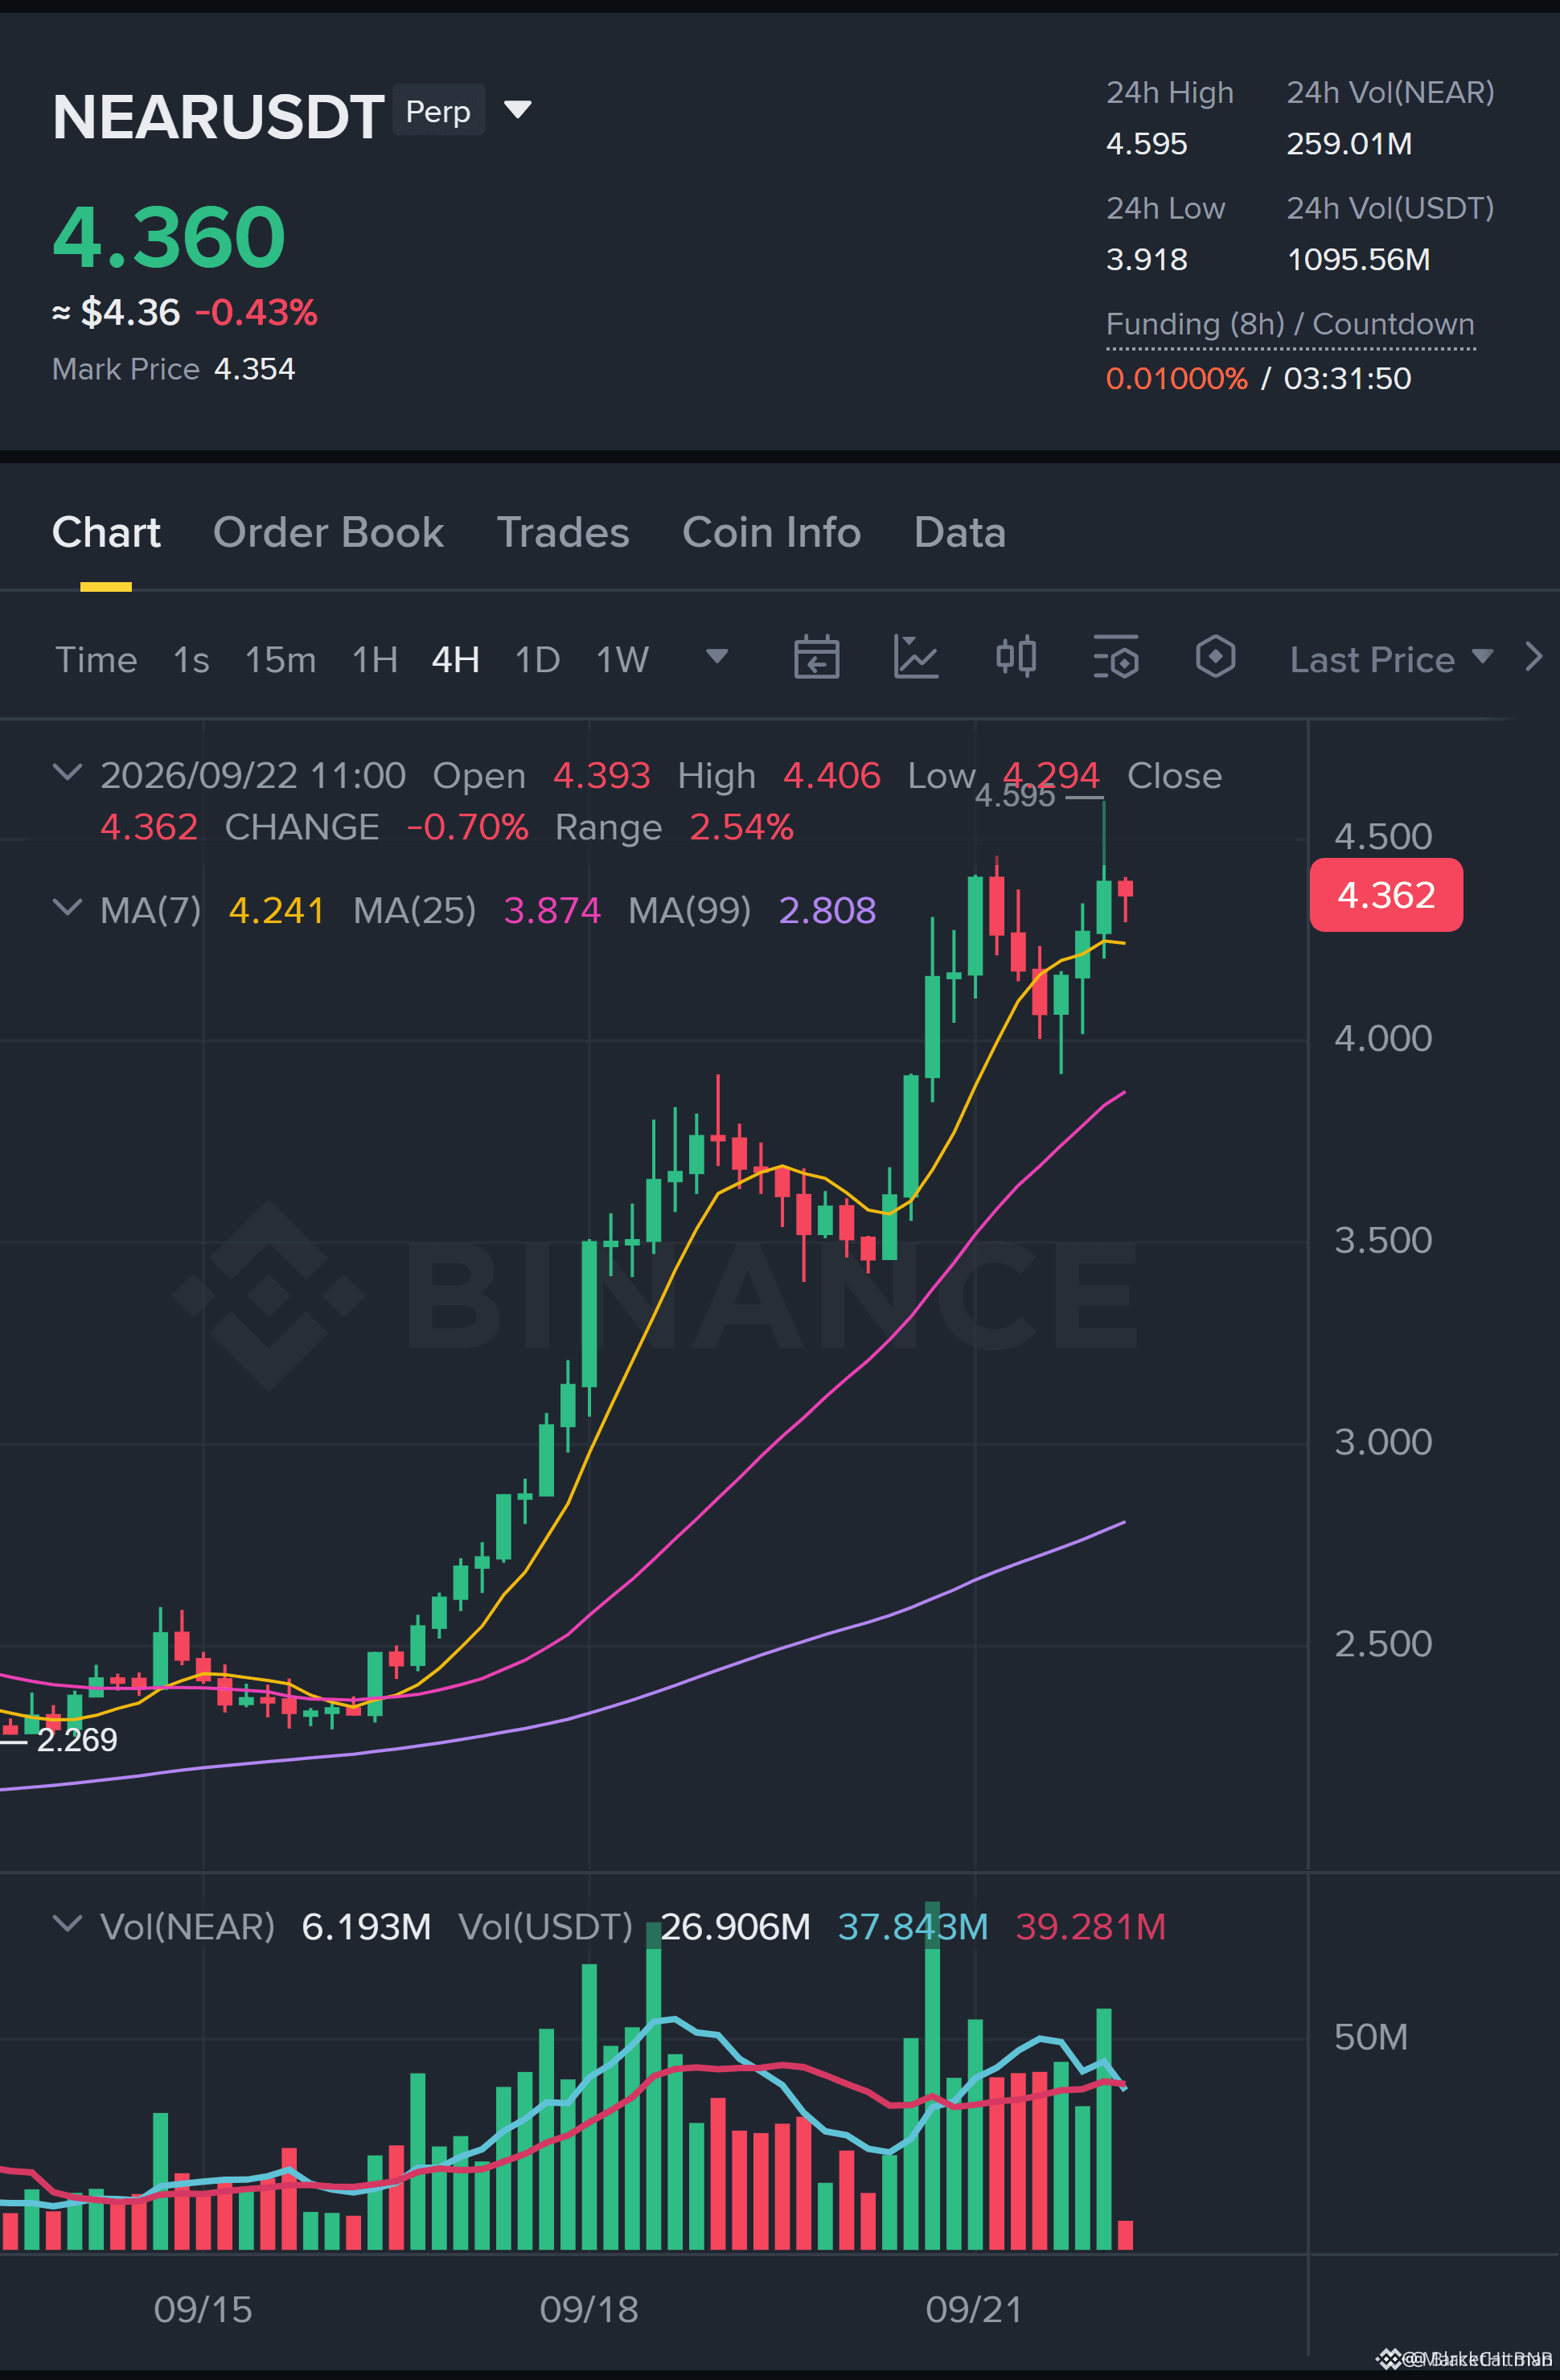Click the candlestick chart style icon
The width and height of the screenshot is (1560, 2380).
[x=1016, y=657]
